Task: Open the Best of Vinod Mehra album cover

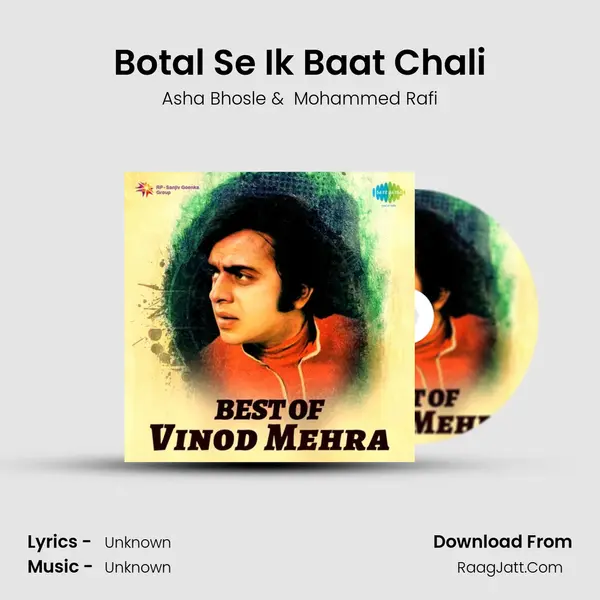Action: 269,317
